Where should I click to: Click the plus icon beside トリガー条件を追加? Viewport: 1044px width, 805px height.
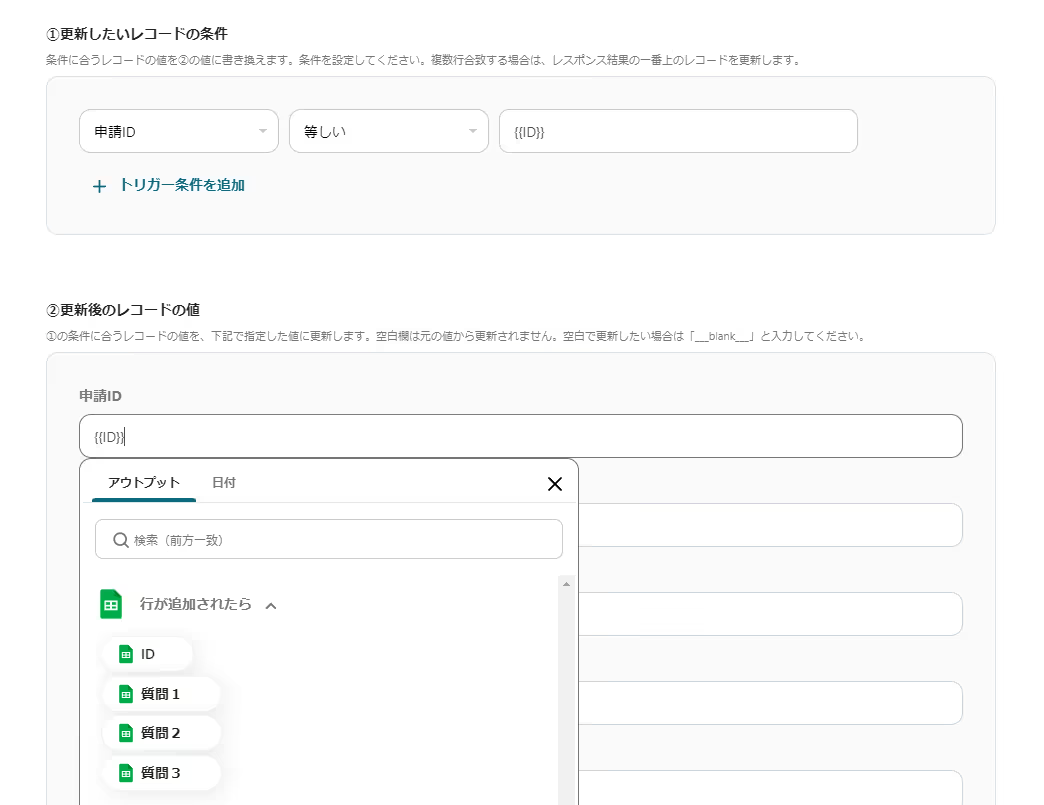point(99,186)
